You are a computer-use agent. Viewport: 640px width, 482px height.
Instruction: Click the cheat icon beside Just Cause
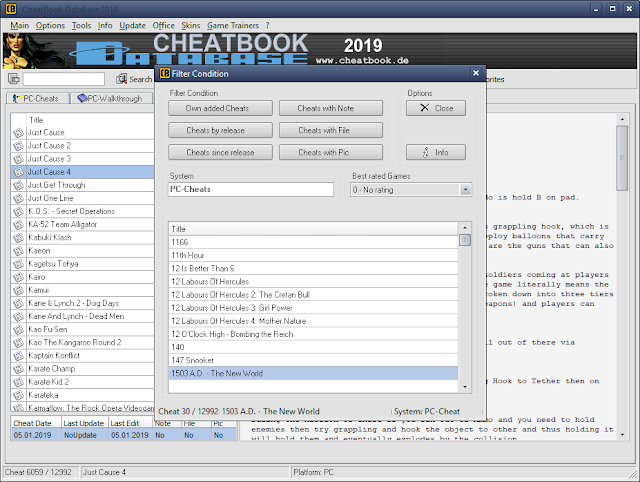coord(18,133)
